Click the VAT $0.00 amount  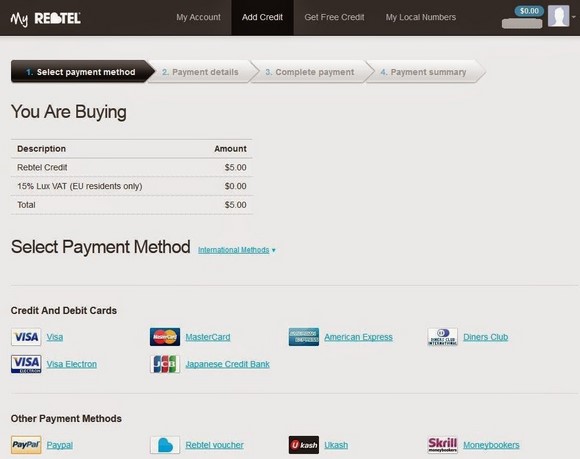point(235,186)
